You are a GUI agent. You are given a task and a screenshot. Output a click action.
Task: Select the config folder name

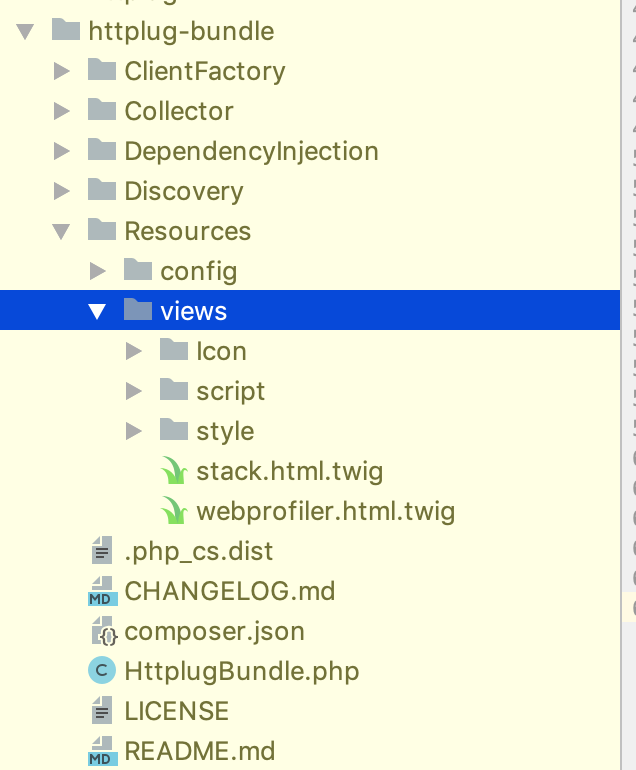point(198,272)
